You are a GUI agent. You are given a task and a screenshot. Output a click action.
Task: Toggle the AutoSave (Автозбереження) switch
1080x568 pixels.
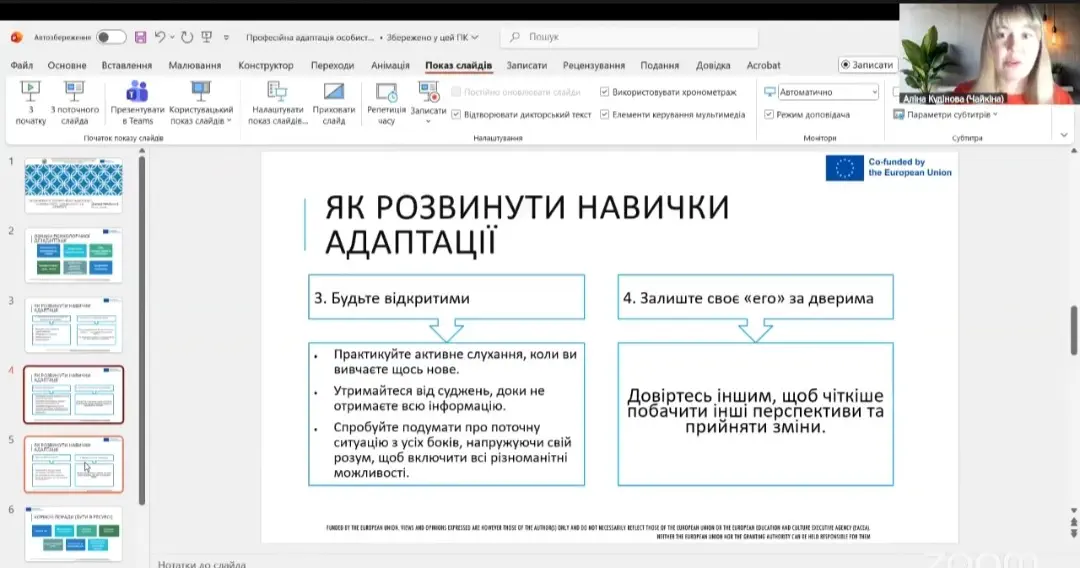110,37
